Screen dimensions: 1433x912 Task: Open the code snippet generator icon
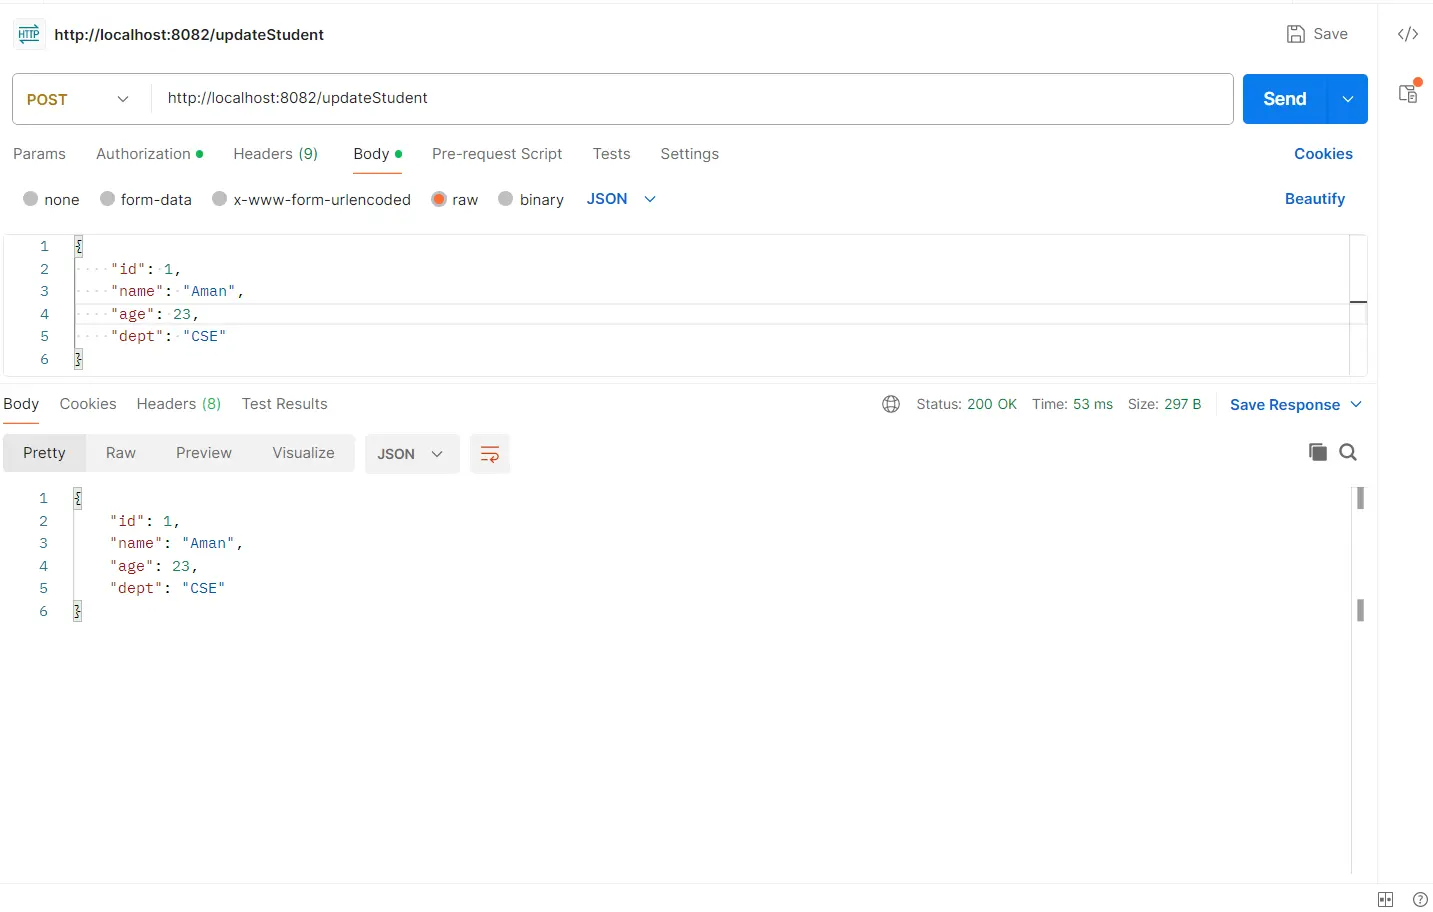tap(1408, 33)
